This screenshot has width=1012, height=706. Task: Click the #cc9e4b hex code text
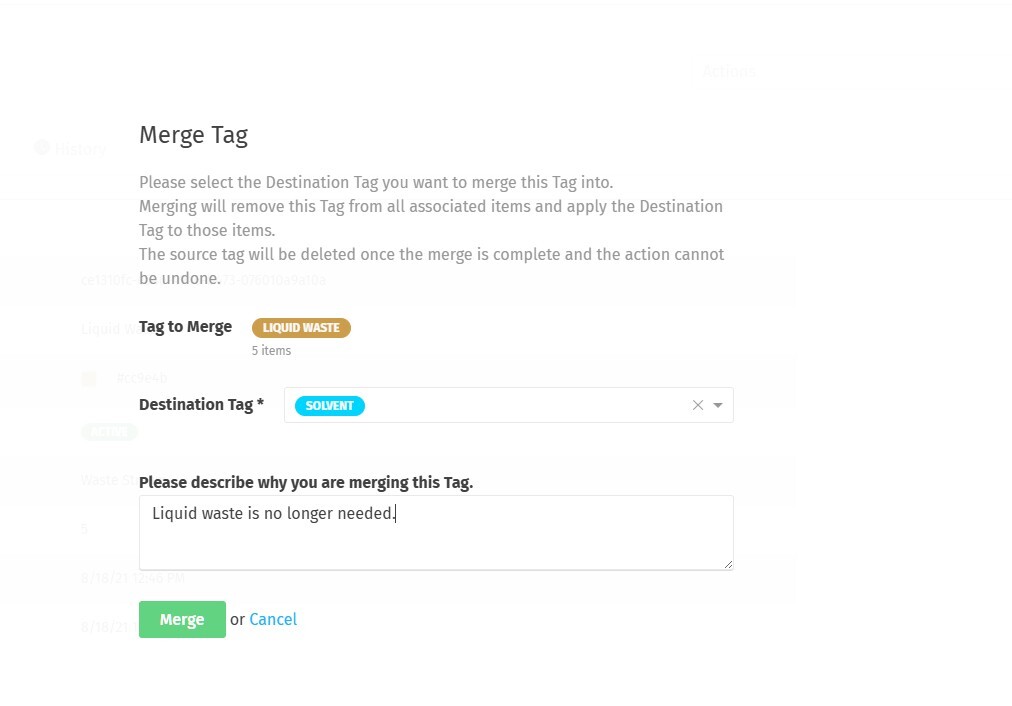[141, 378]
